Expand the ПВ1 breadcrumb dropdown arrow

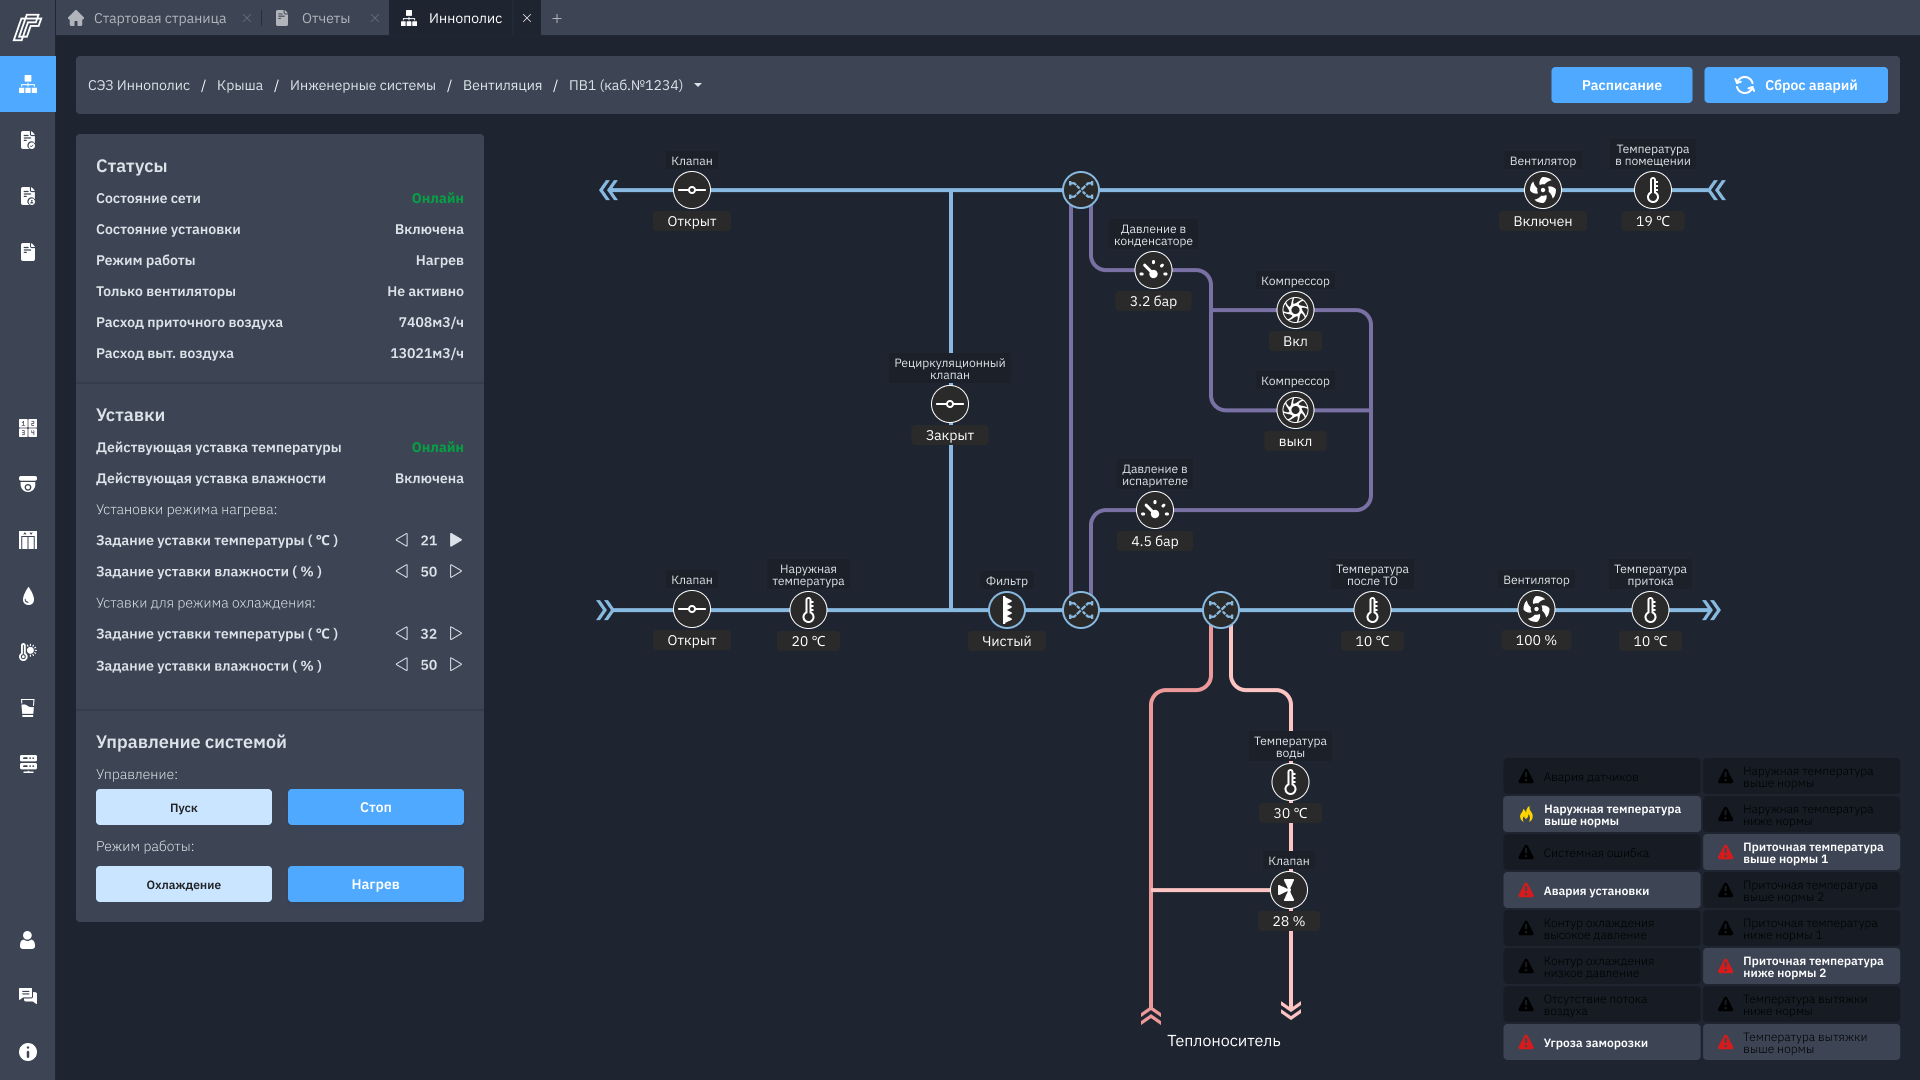coord(698,85)
